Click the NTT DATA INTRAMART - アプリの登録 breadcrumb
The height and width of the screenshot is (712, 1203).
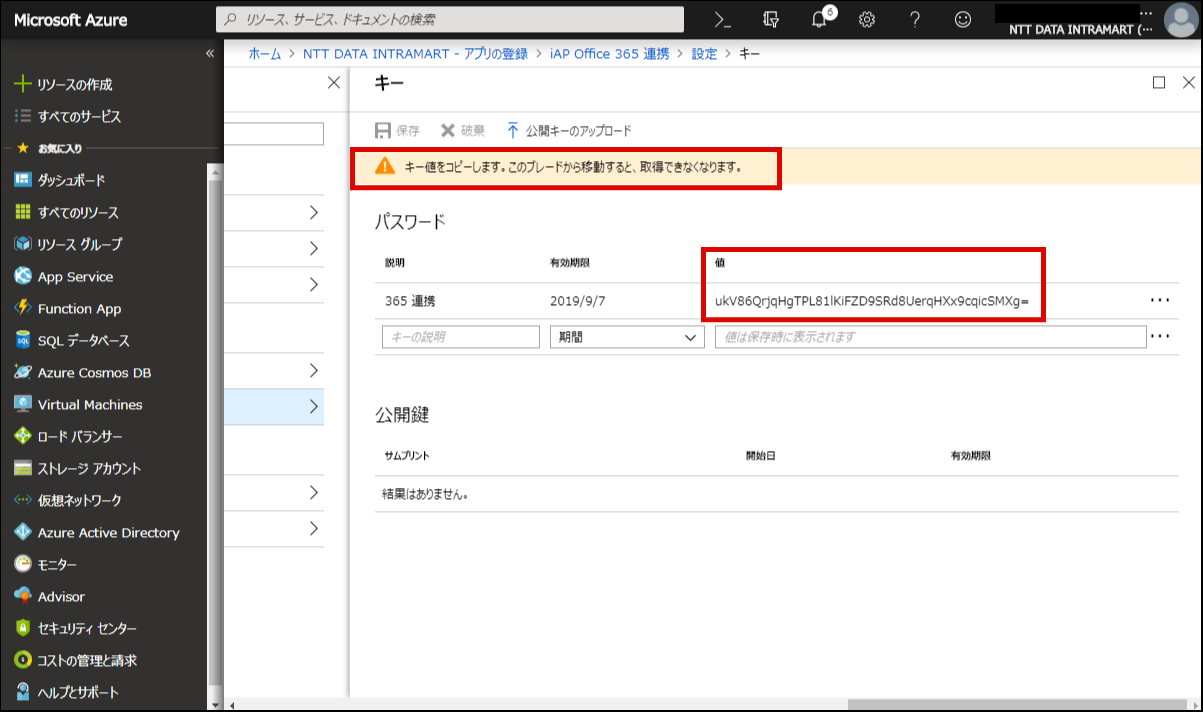click(415, 54)
